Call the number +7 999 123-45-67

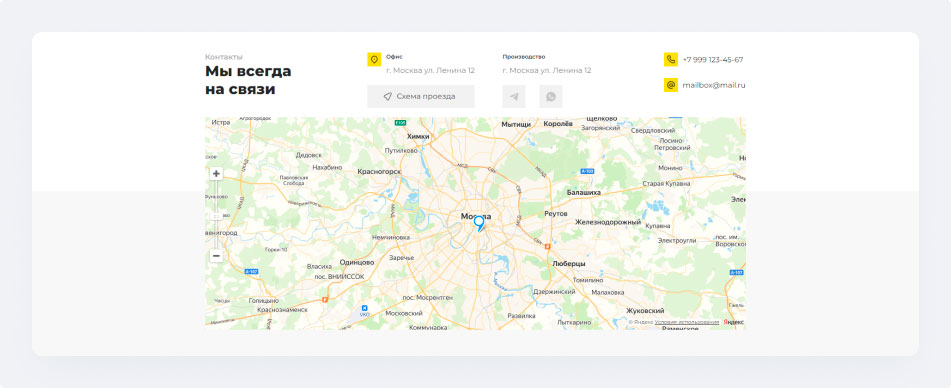[713, 59]
